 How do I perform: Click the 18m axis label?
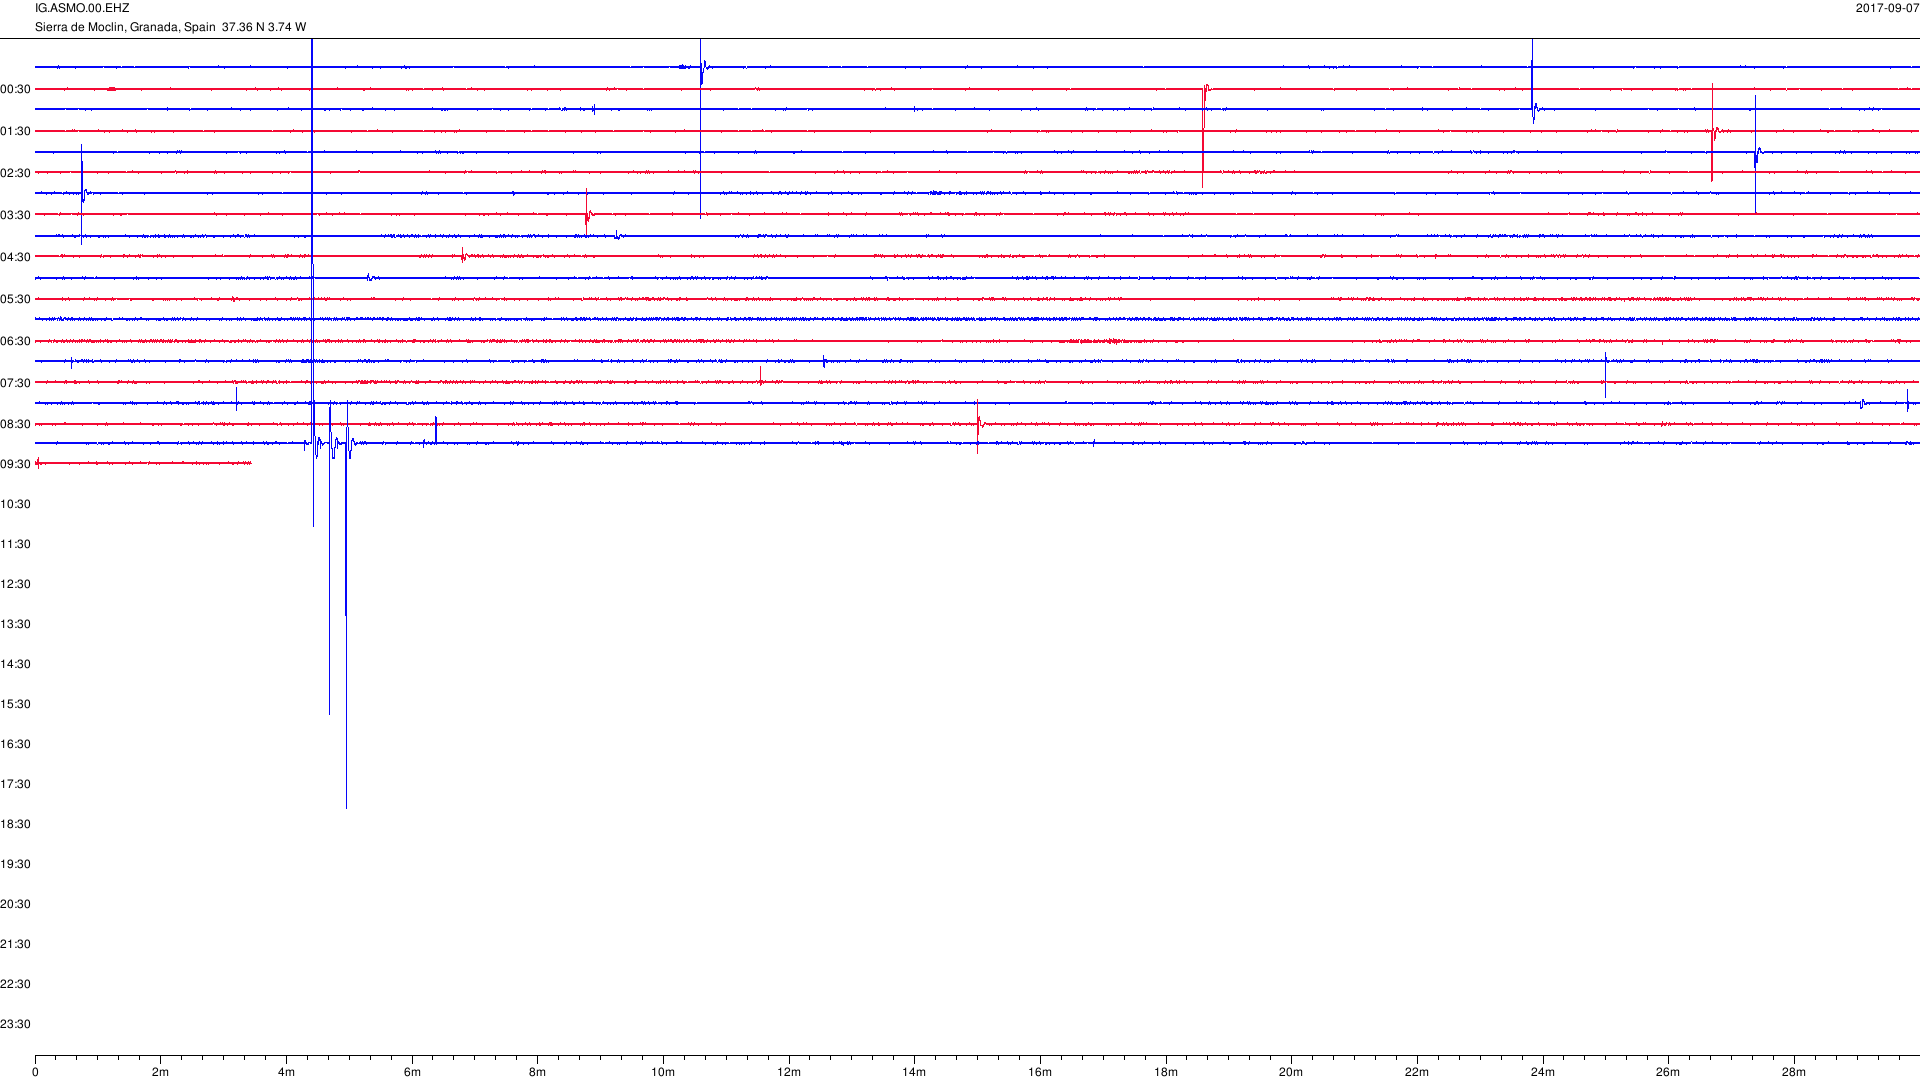pos(1166,1073)
